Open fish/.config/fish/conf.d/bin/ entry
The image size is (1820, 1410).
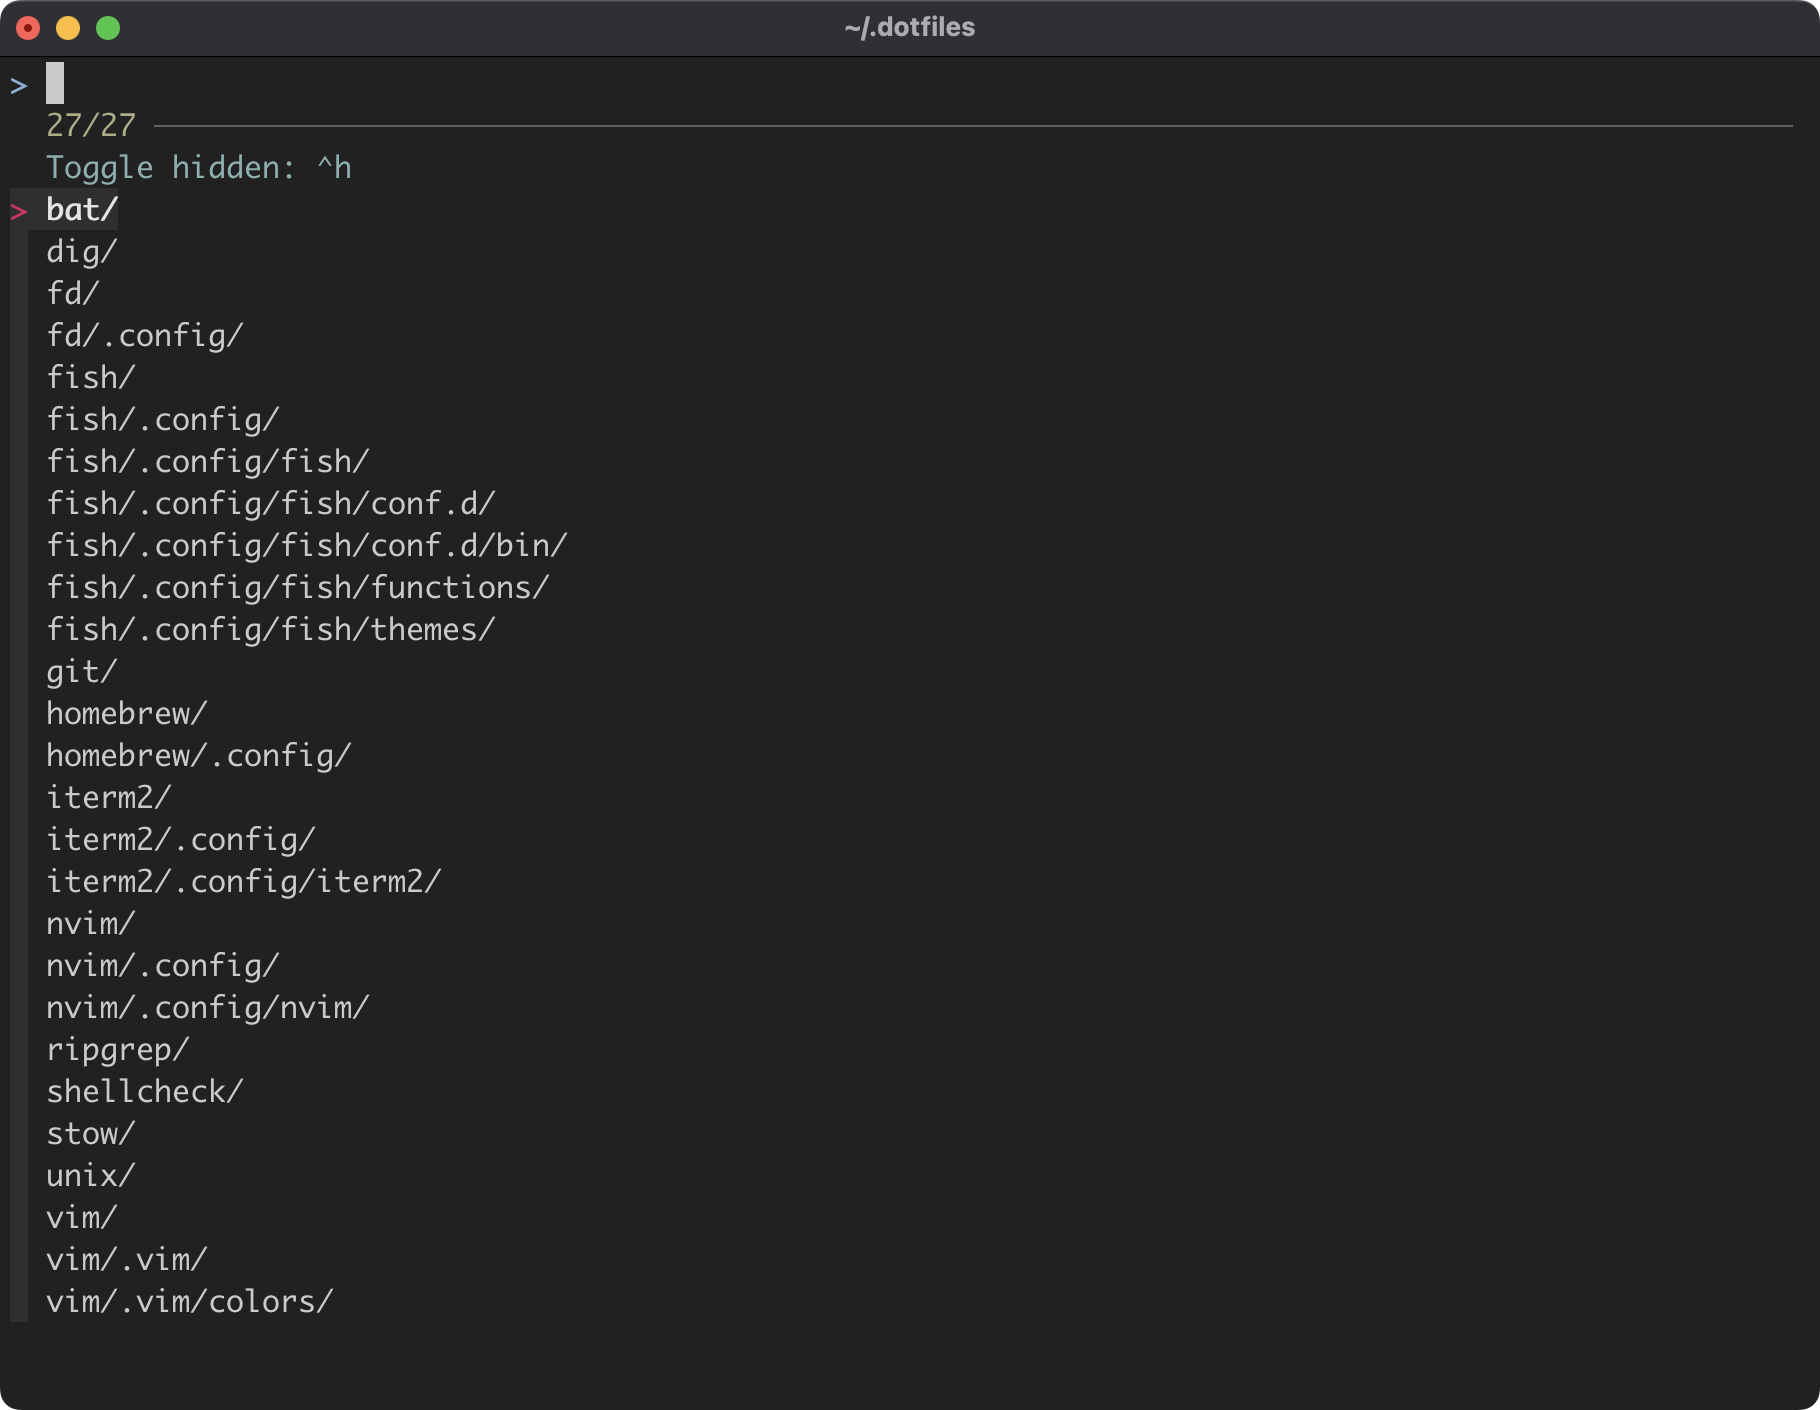click(306, 545)
